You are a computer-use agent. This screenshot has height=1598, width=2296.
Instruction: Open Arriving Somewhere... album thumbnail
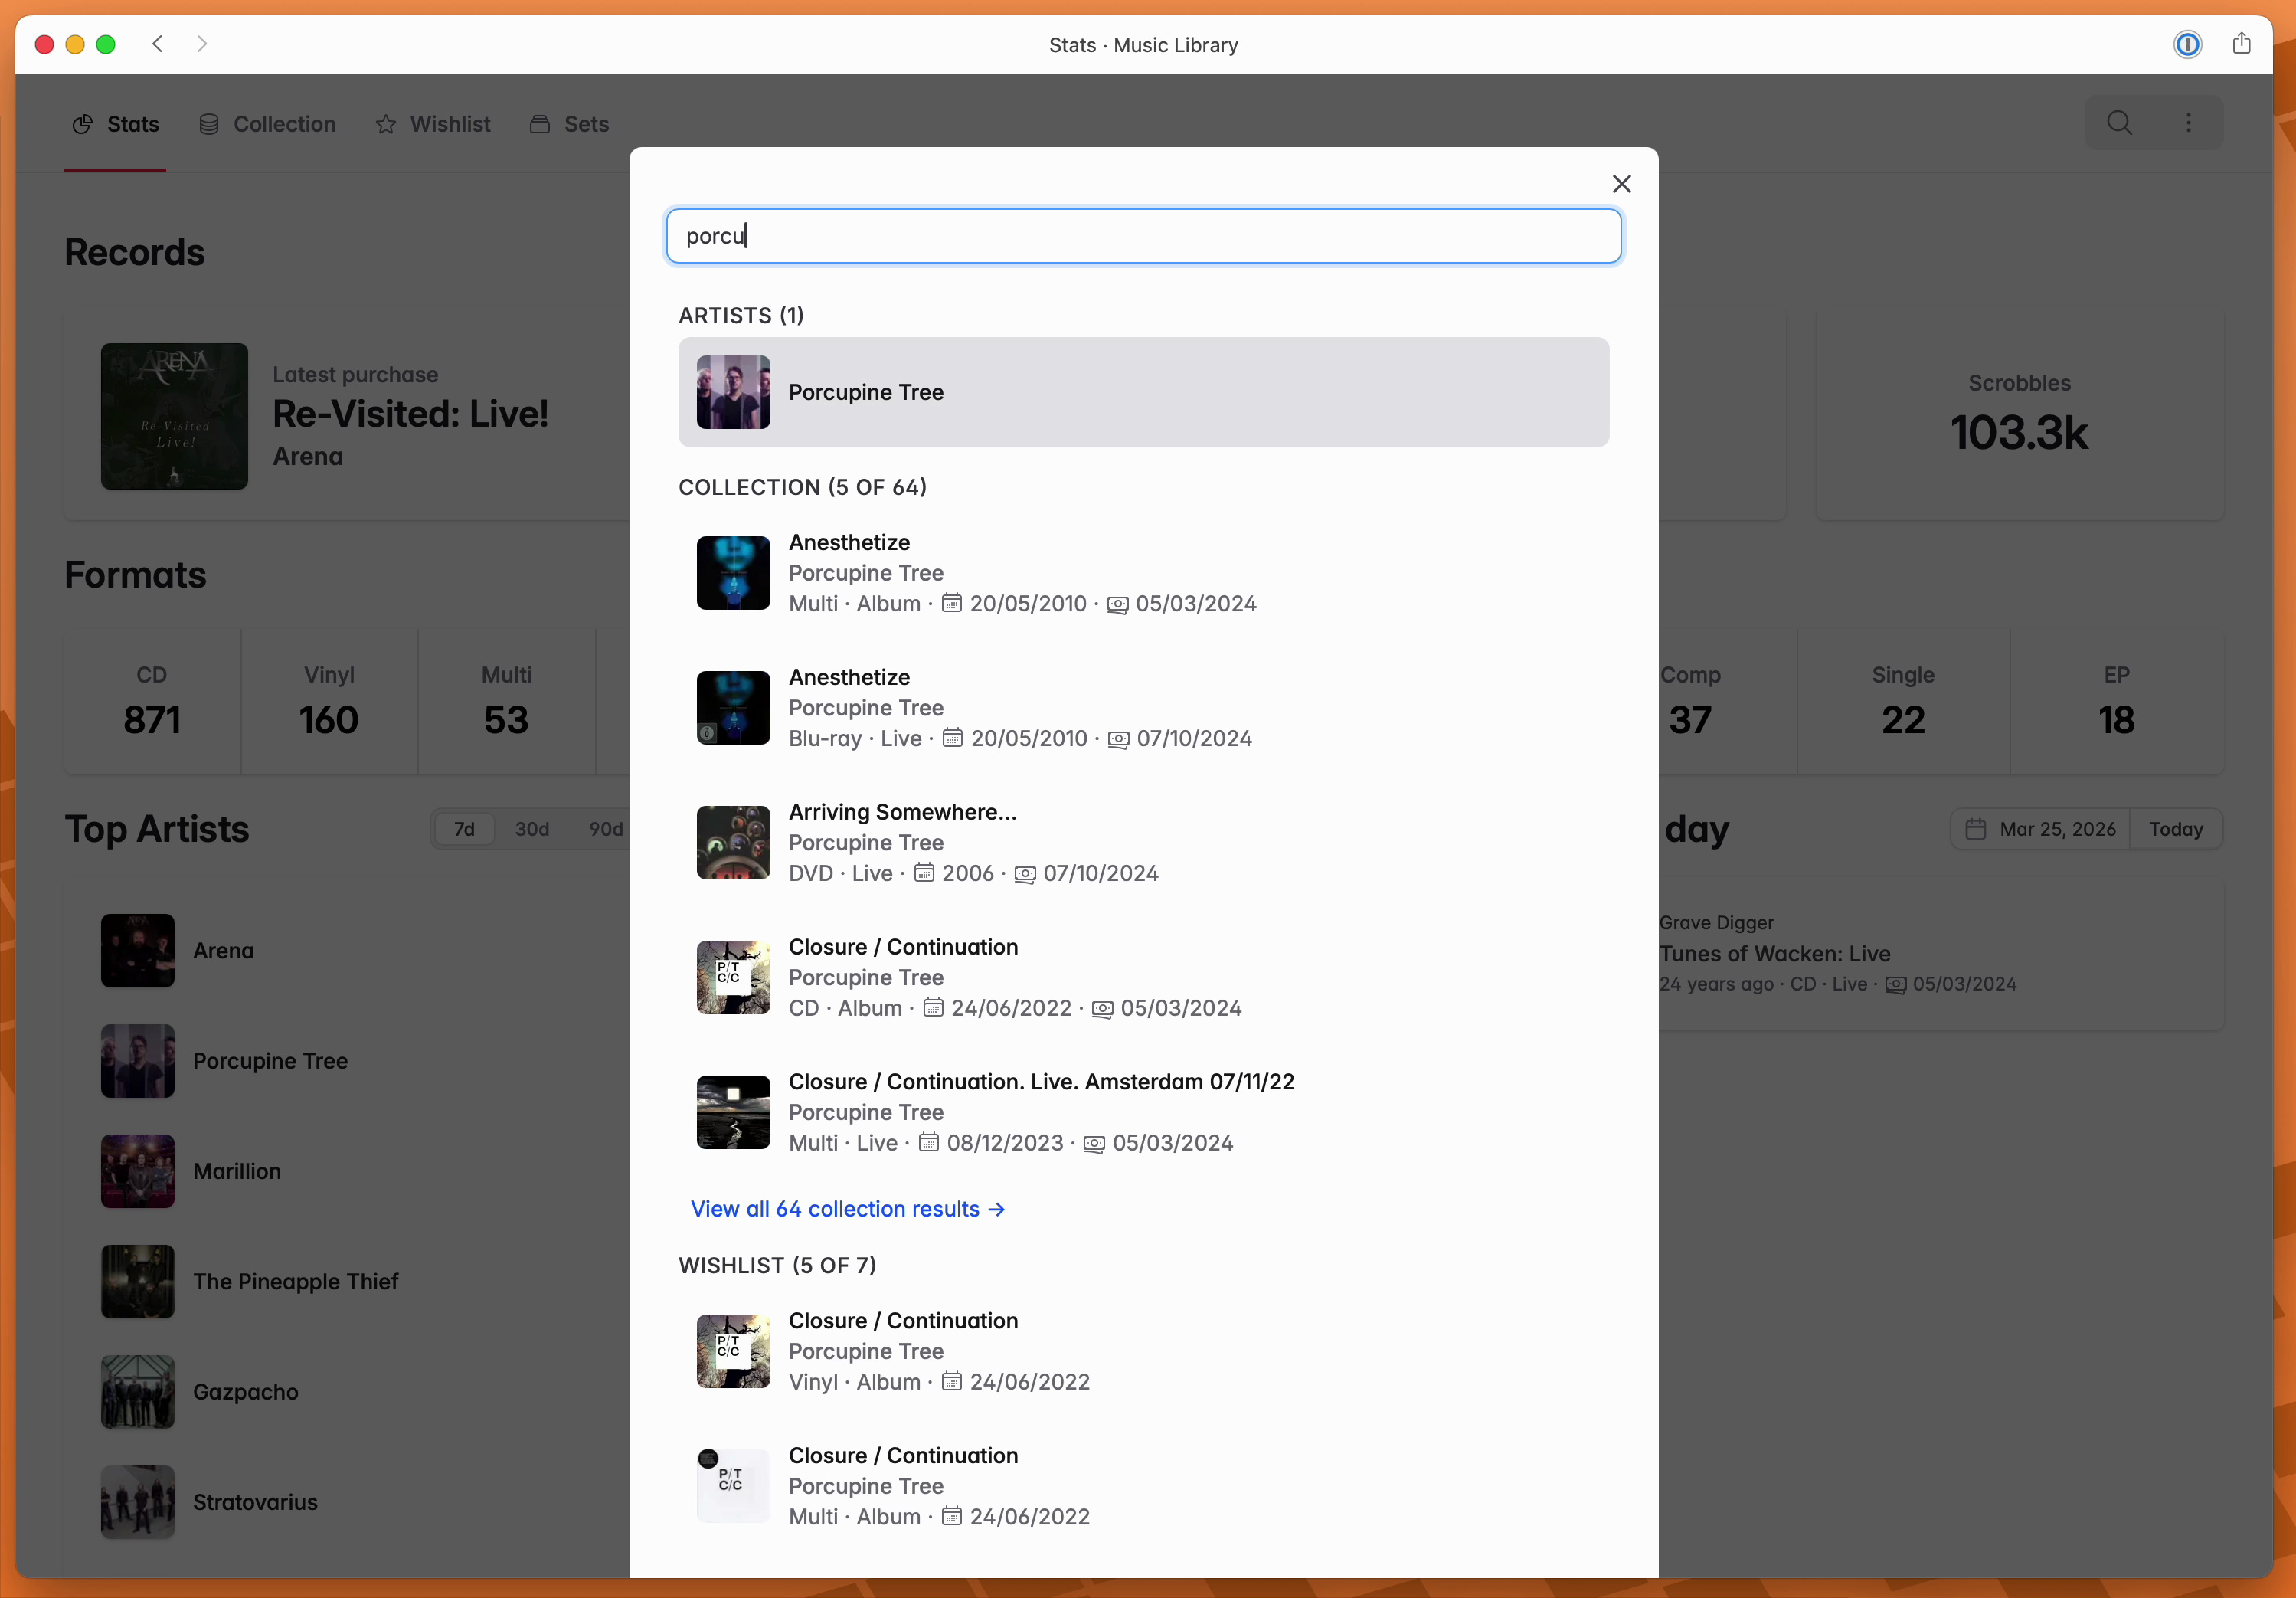click(733, 842)
